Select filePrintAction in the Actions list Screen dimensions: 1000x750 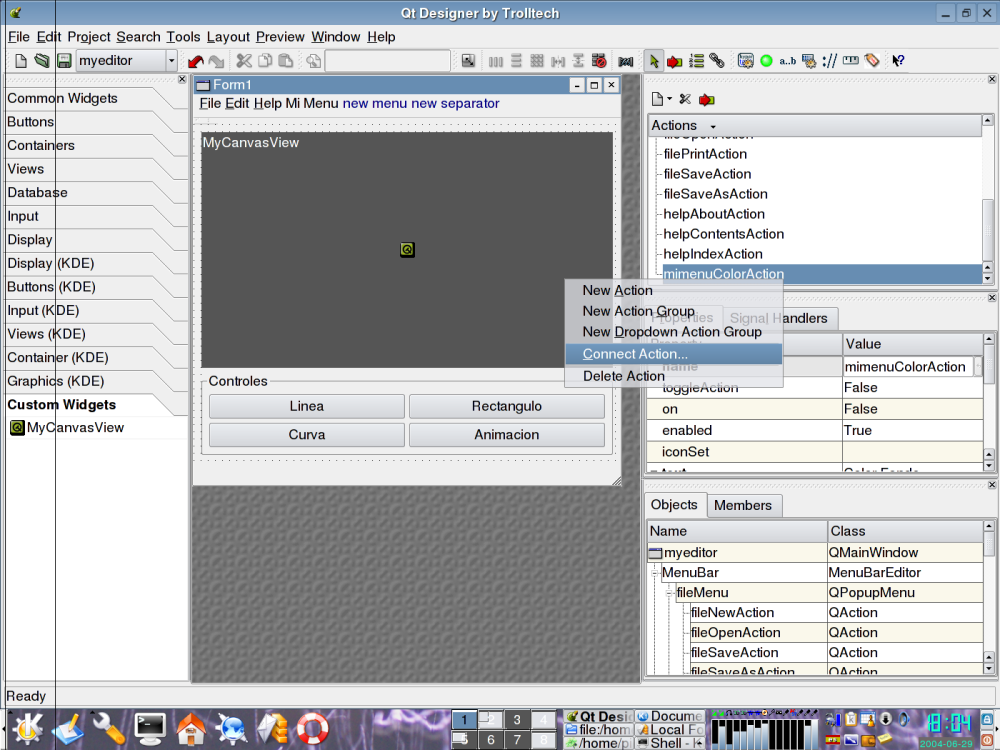click(705, 154)
